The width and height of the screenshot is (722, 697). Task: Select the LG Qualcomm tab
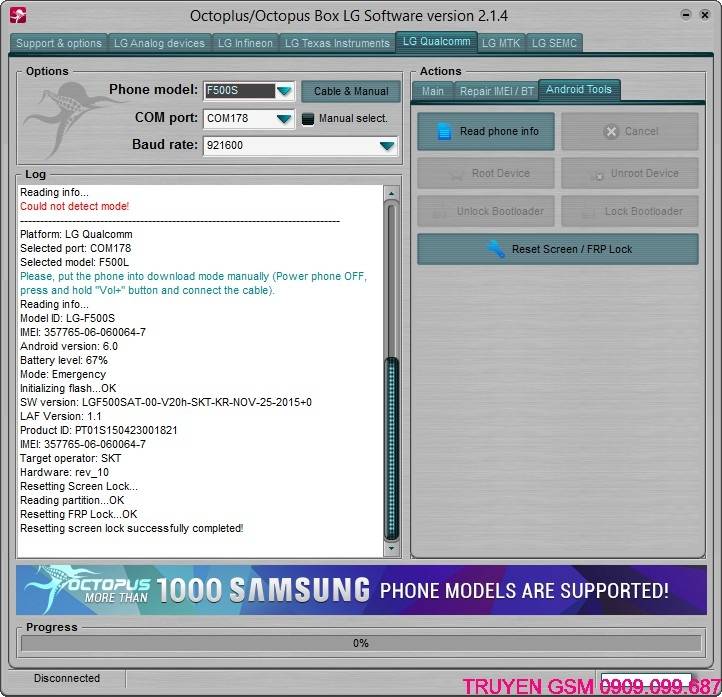pos(437,42)
